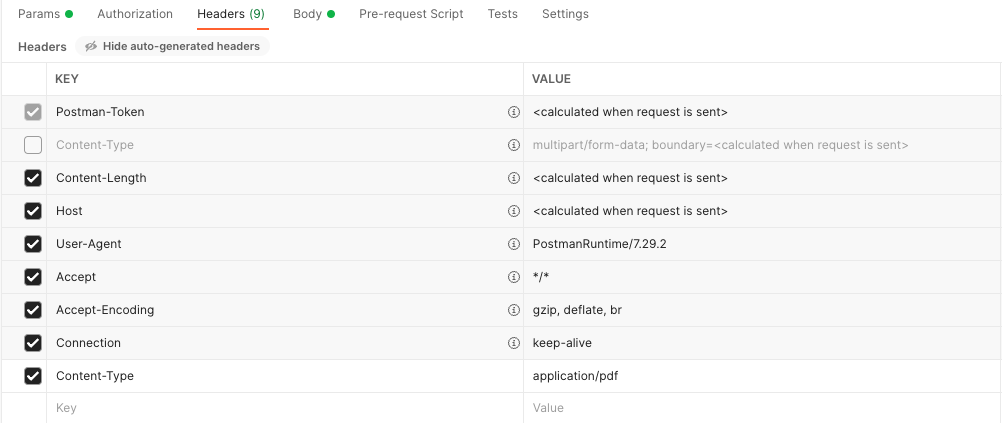Disable the Accept-Encoding header checkbox

click(x=33, y=310)
